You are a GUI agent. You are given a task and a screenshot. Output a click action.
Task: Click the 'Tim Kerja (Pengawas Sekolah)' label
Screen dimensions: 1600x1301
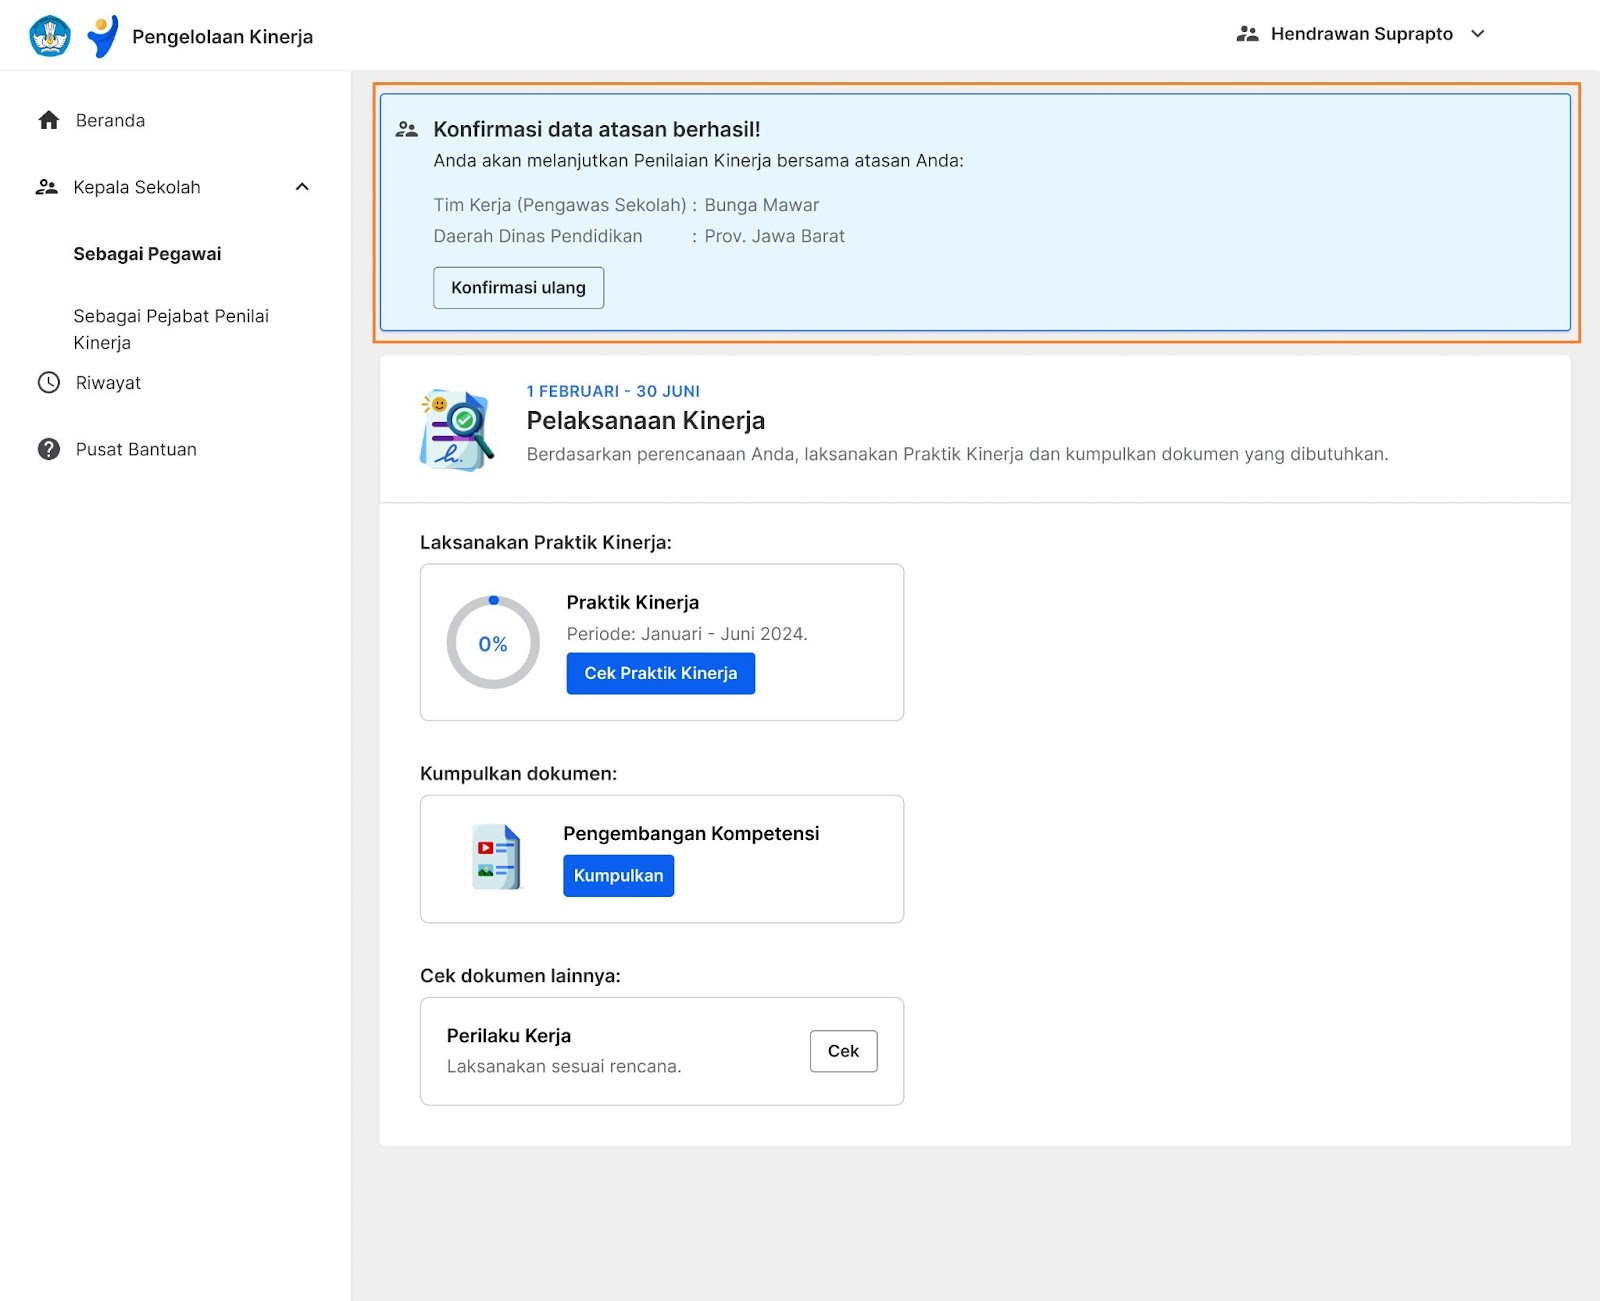[x=560, y=205]
